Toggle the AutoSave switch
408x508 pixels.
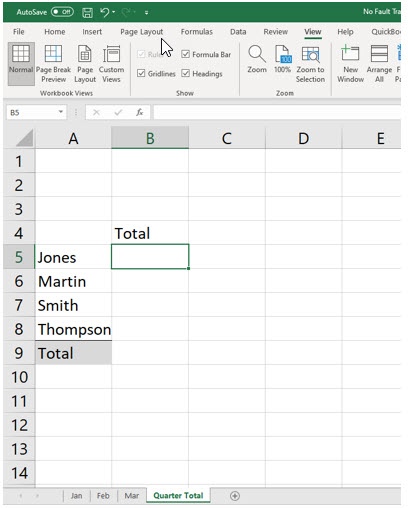62,12
